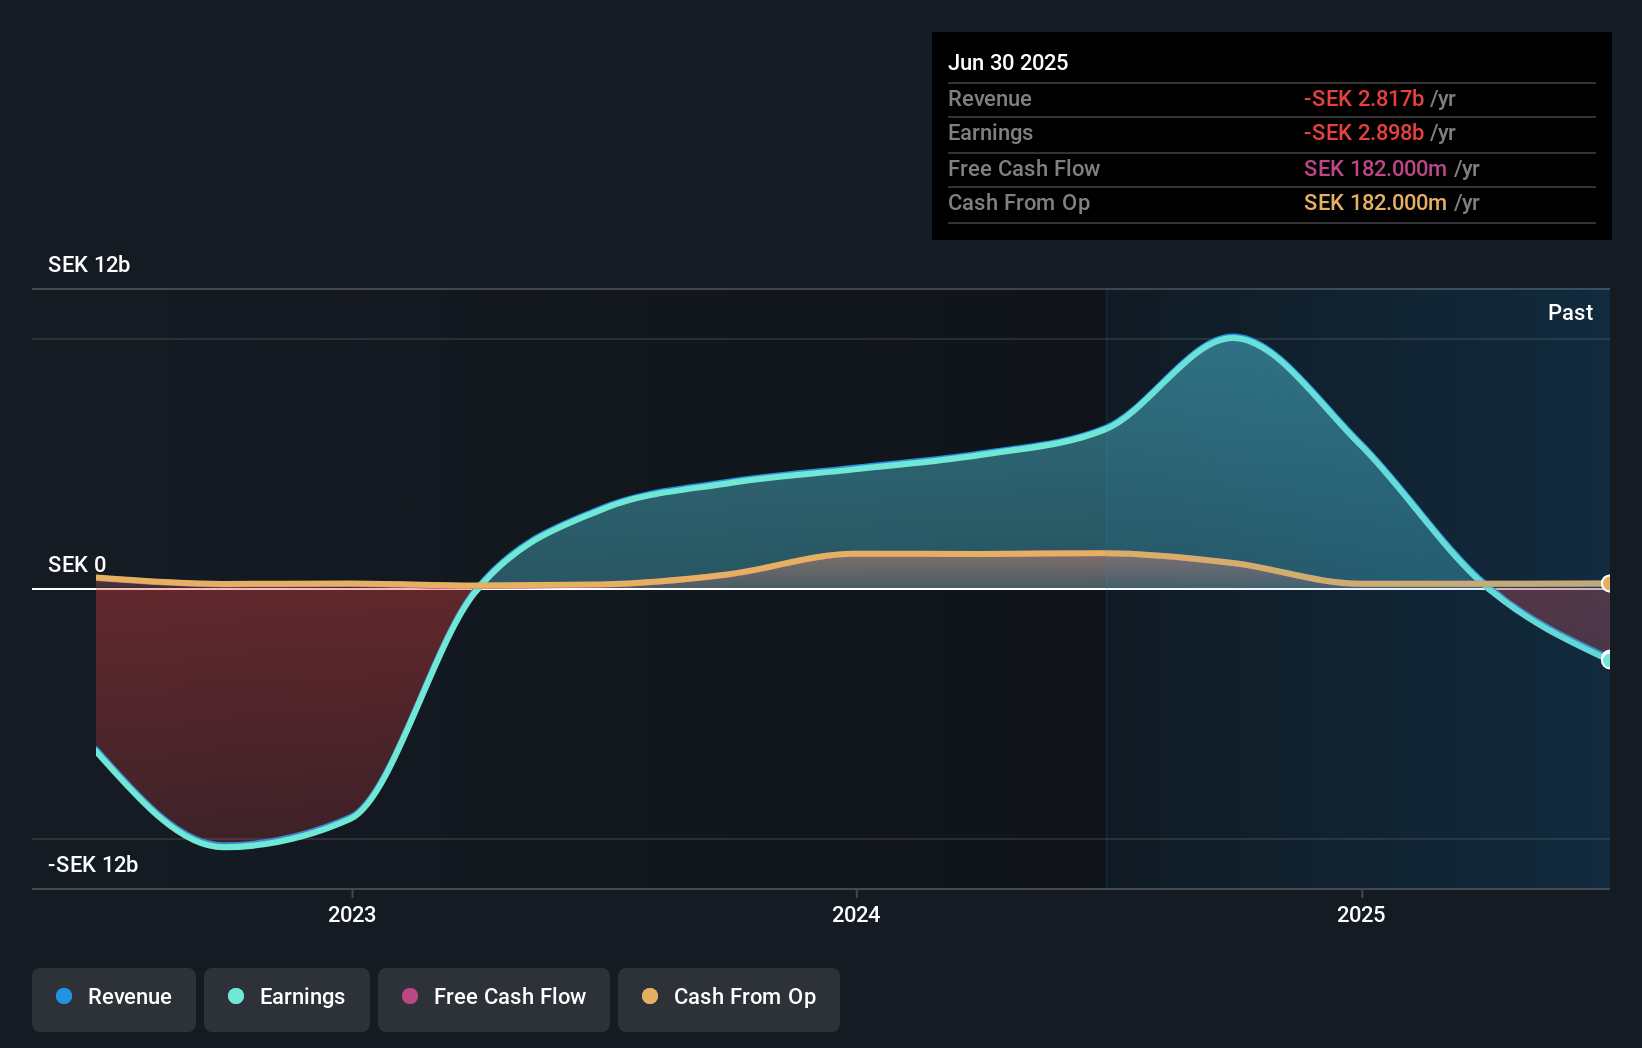Click the orange Cash From Op legend dot
This screenshot has width=1642, height=1048.
tap(650, 996)
